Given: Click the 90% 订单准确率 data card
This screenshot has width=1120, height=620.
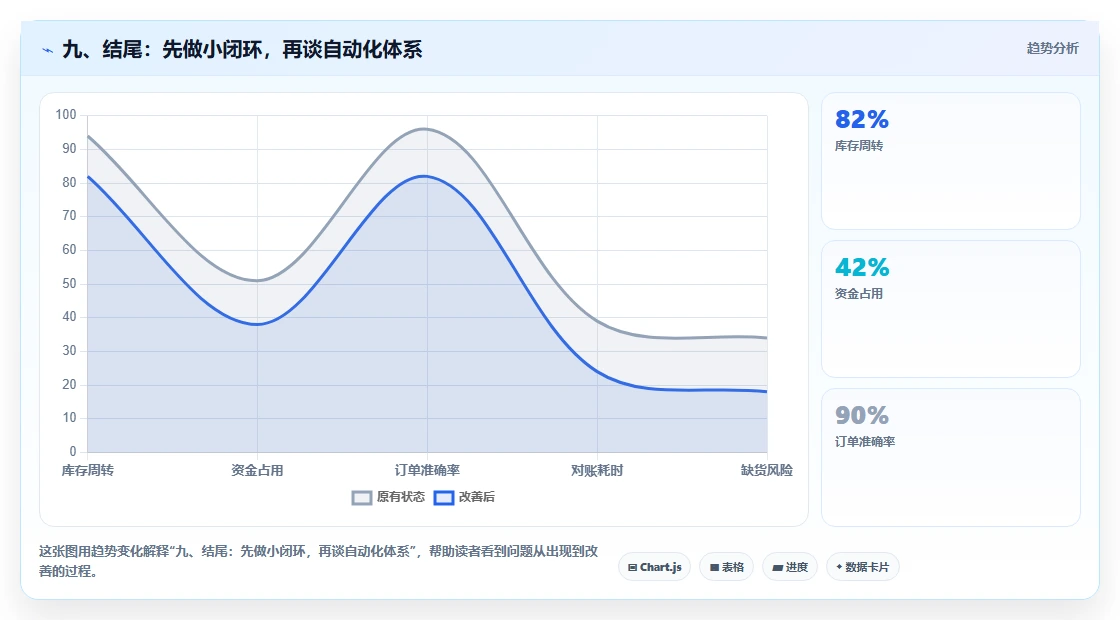Looking at the screenshot, I should [951, 457].
